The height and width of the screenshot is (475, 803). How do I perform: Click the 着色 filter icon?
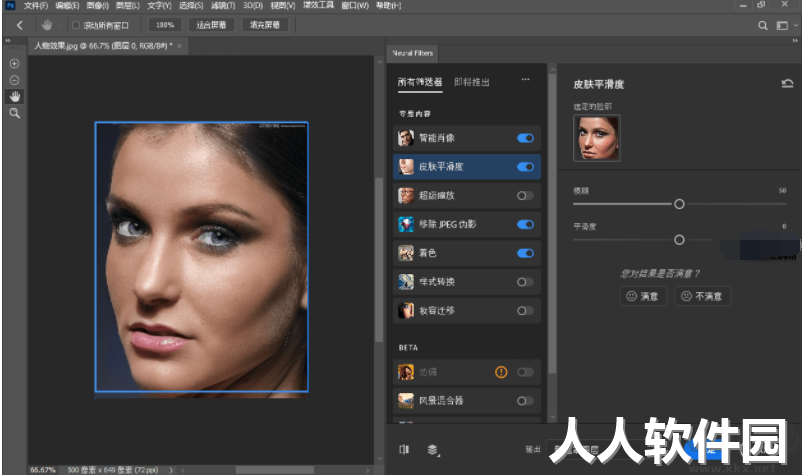point(406,253)
